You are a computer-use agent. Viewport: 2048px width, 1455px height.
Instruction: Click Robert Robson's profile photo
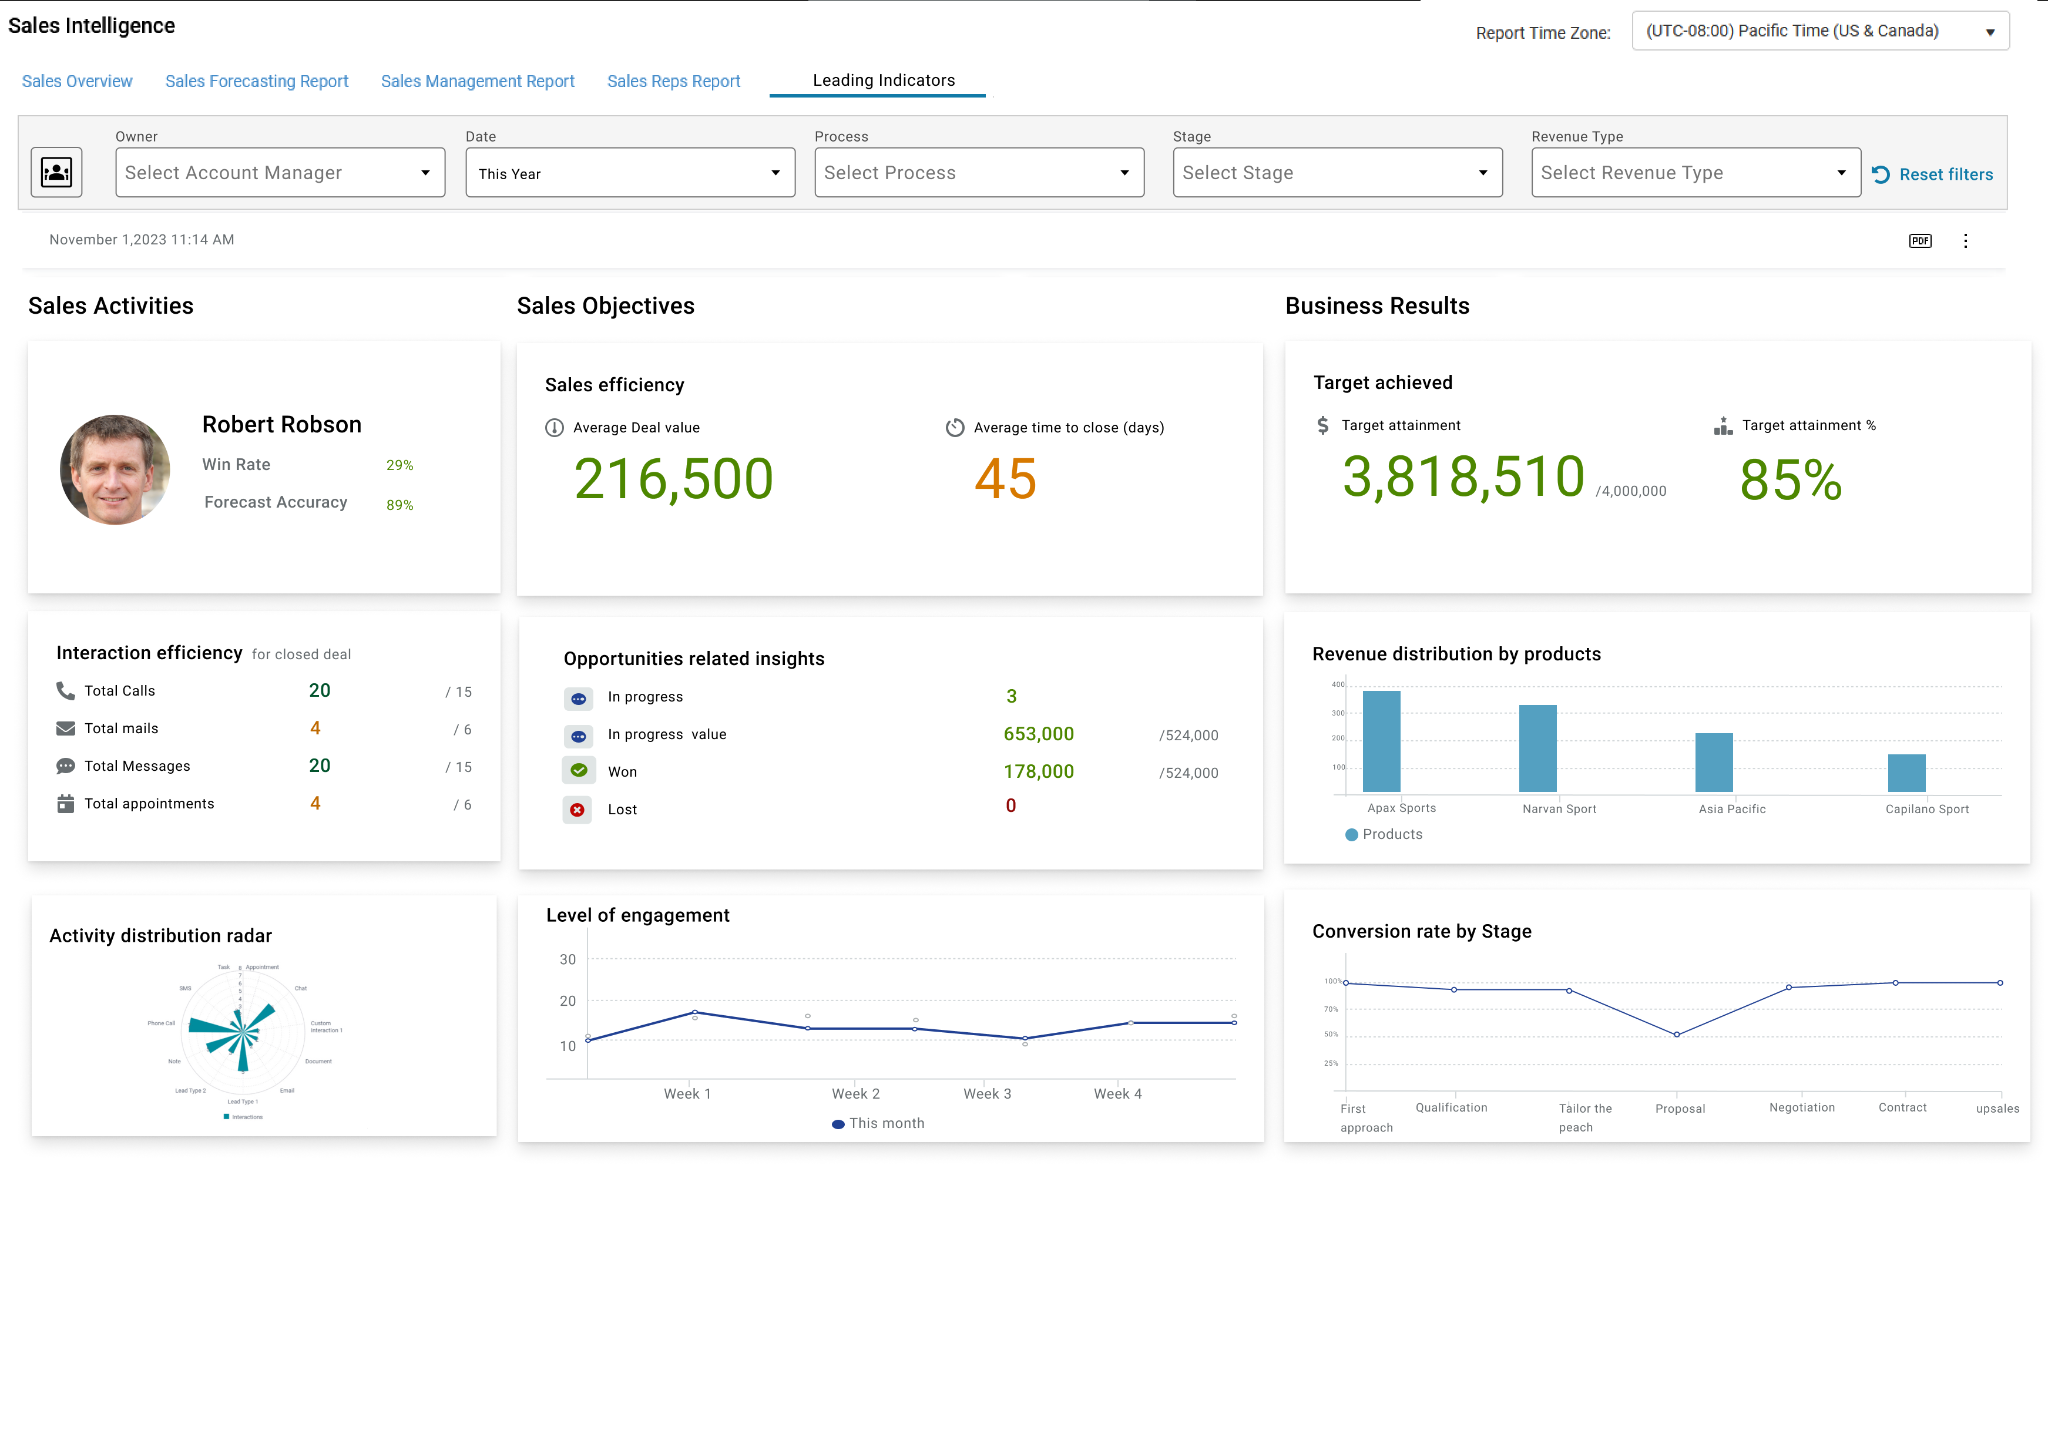(115, 470)
